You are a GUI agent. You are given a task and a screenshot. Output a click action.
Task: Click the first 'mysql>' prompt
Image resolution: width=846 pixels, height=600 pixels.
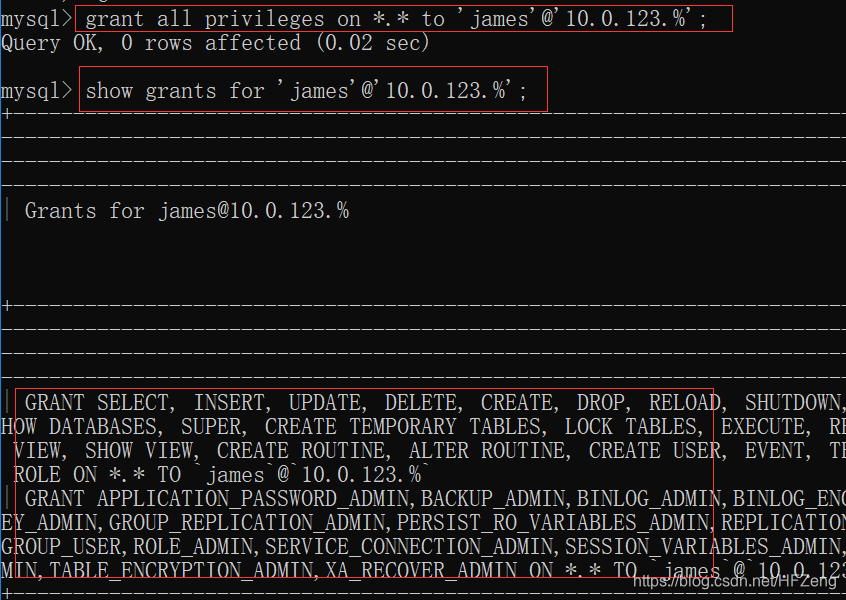pyautogui.click(x=36, y=19)
